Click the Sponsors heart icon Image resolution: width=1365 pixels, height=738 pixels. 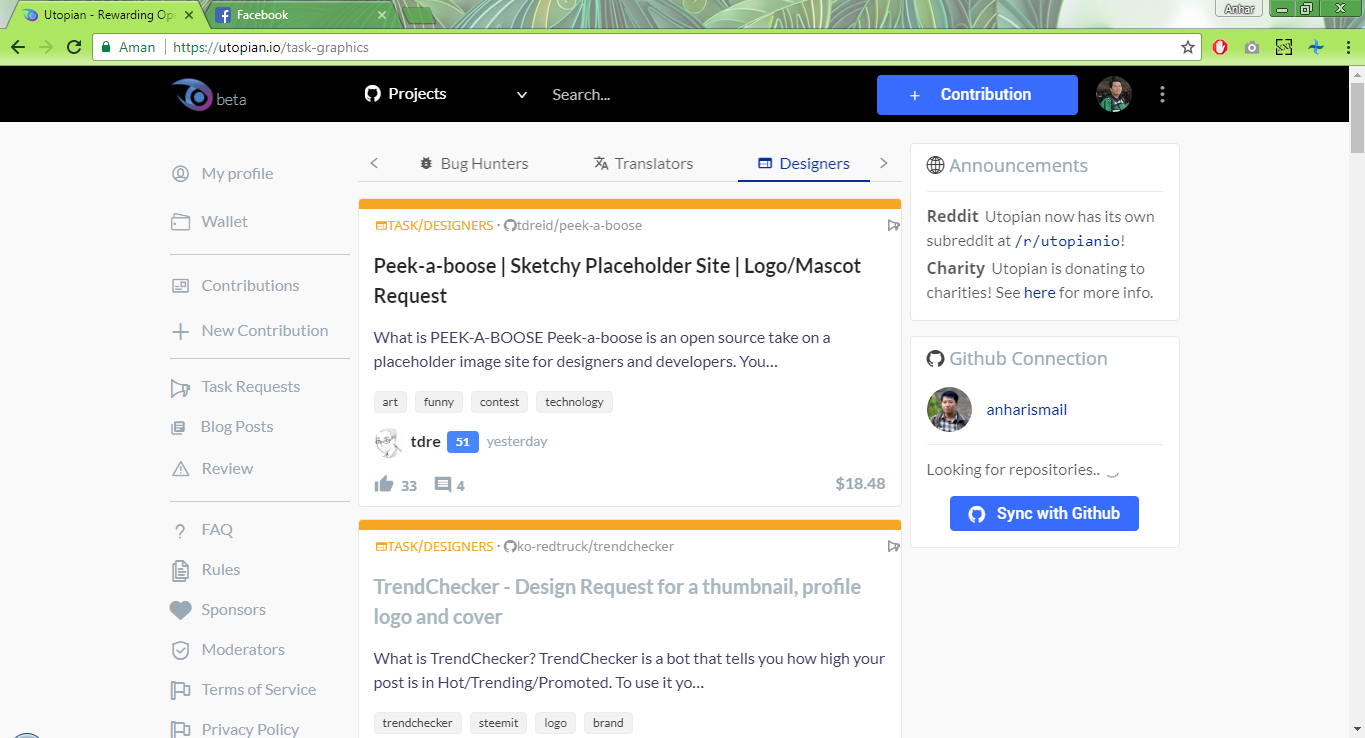180,610
